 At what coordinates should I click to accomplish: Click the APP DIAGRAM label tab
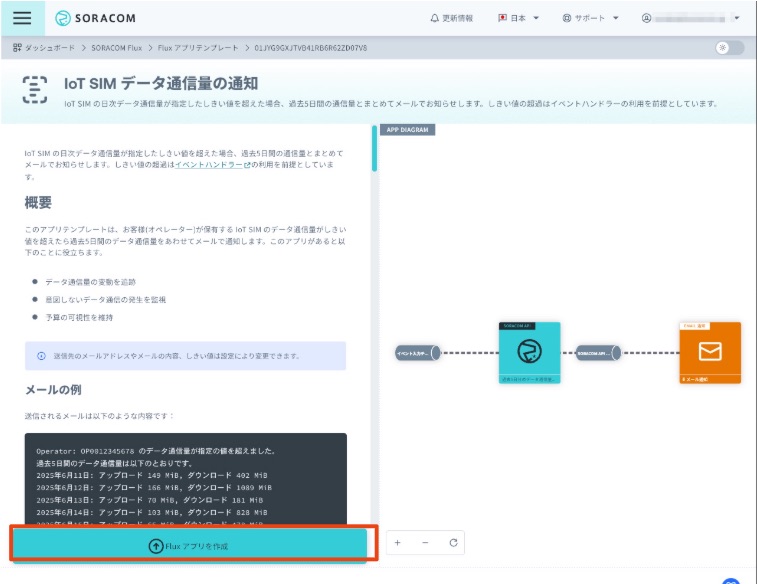pos(407,130)
